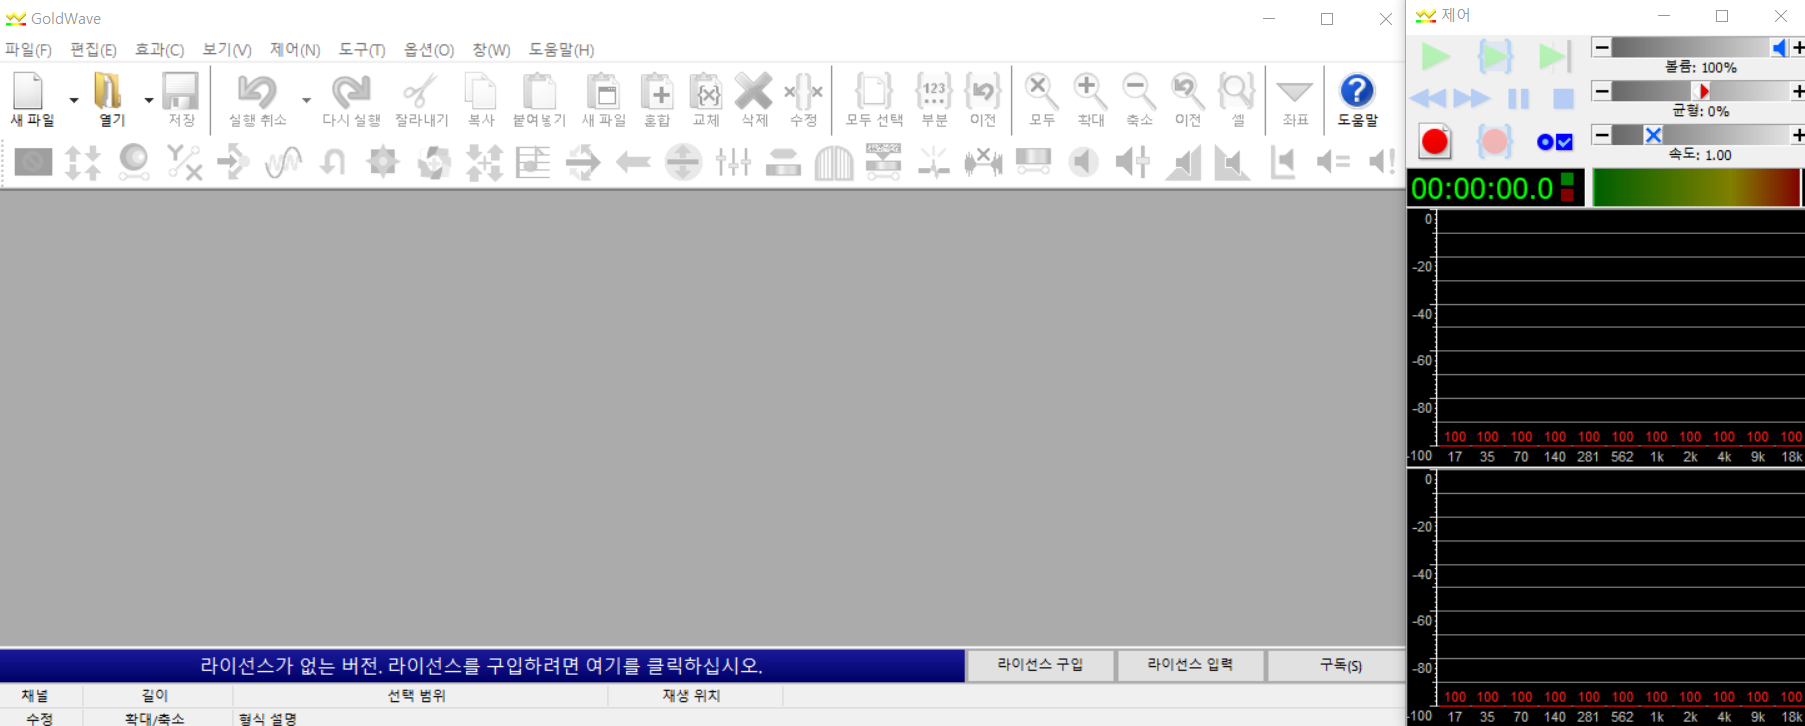The image size is (1805, 726).
Task: Open the 도움말(H) menu
Action: point(561,50)
